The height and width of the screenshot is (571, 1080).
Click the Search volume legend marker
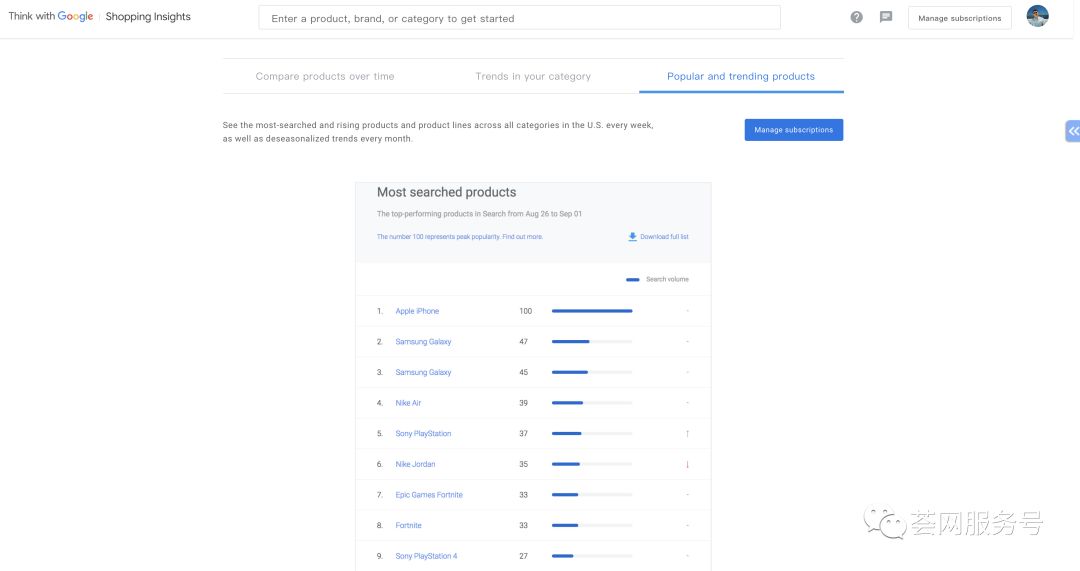coord(632,280)
